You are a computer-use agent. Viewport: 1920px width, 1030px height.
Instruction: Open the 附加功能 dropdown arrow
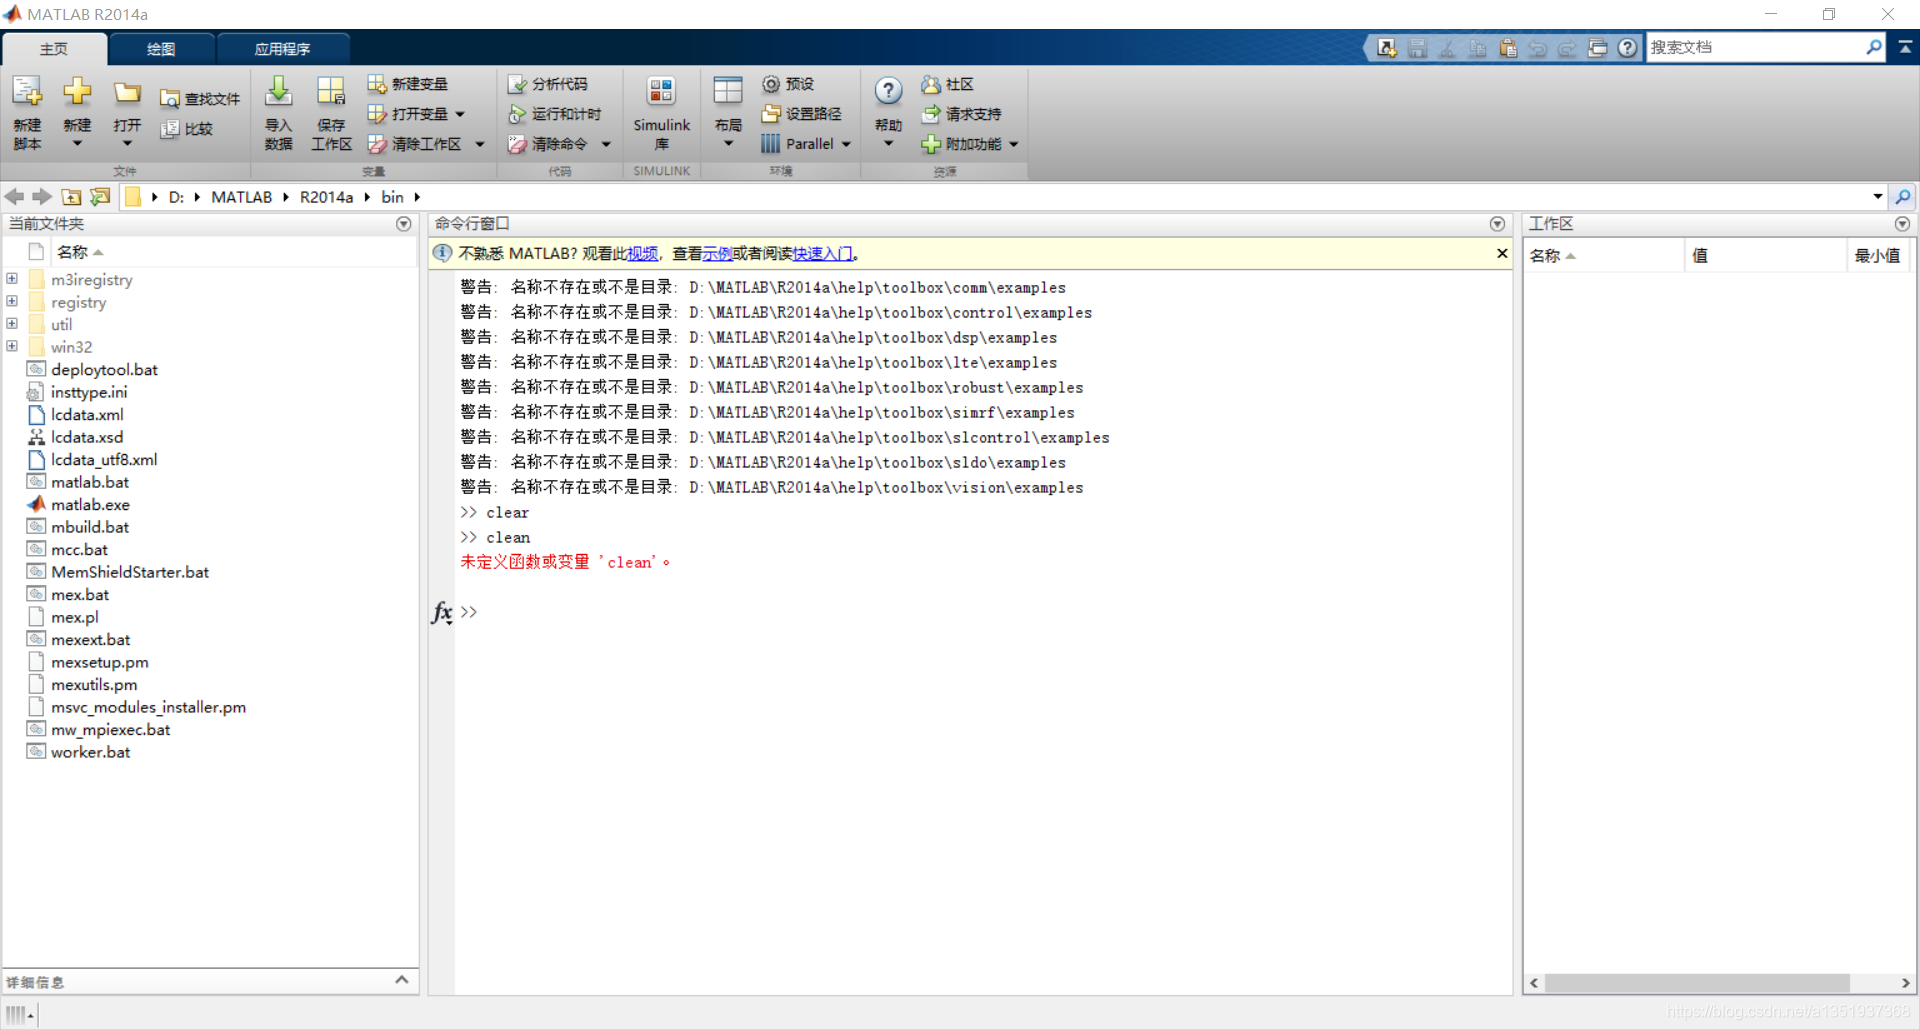pos(1014,144)
